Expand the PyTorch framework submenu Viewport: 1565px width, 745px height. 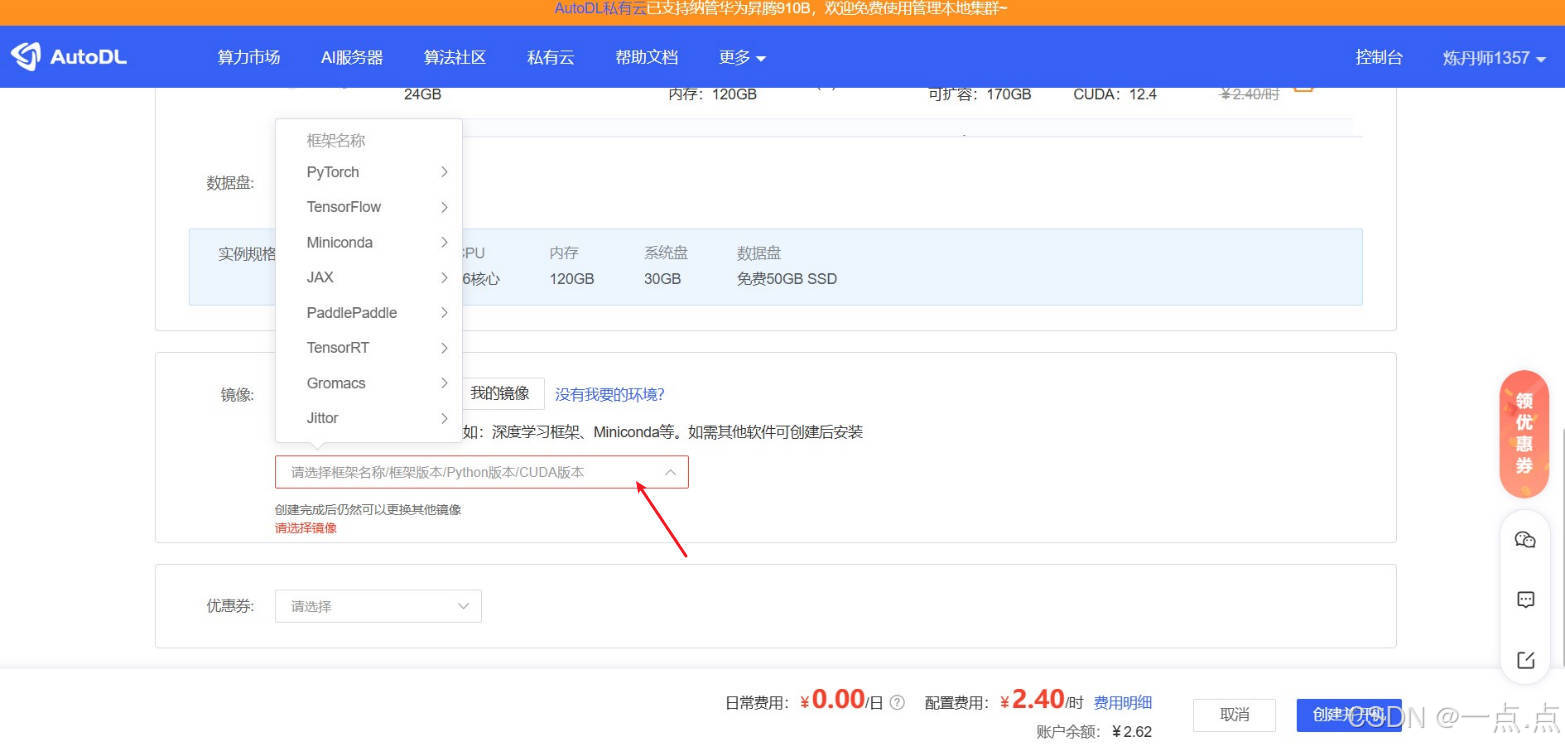click(369, 172)
